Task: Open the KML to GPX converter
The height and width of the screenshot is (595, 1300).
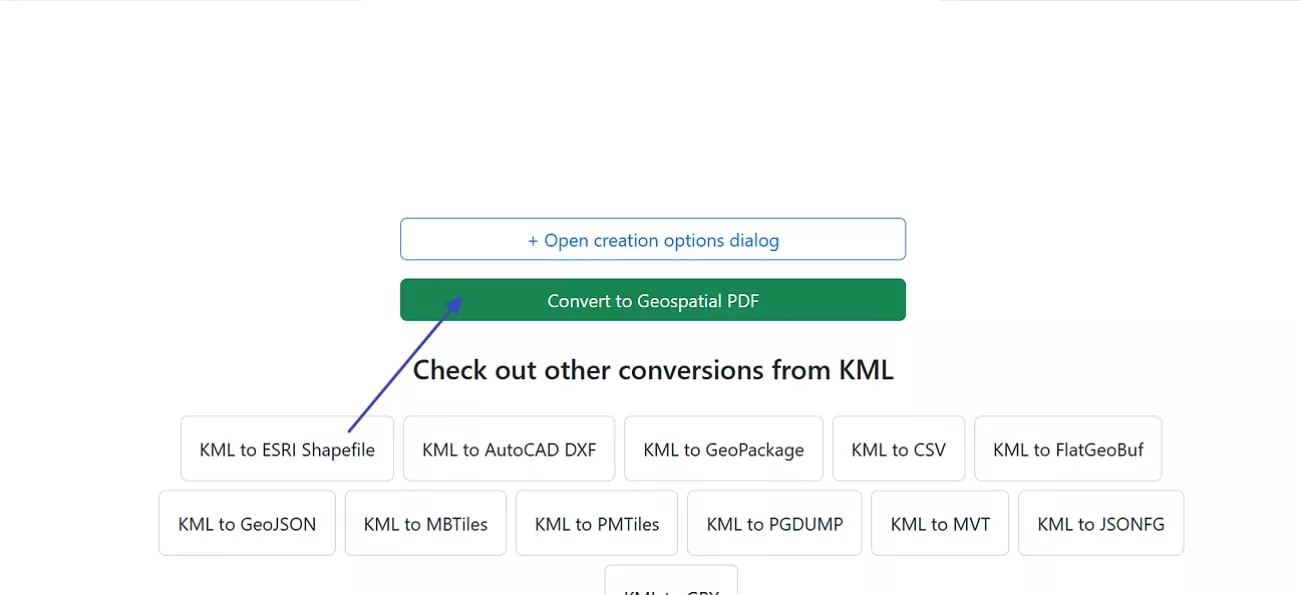Action: pyautogui.click(x=670, y=588)
